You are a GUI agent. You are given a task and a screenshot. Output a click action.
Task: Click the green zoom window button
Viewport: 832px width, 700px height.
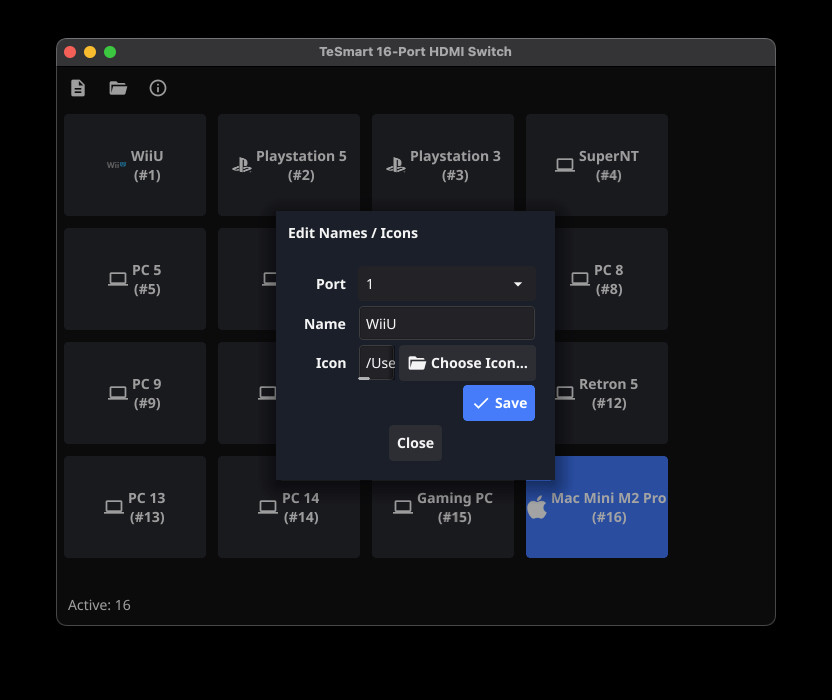click(110, 52)
